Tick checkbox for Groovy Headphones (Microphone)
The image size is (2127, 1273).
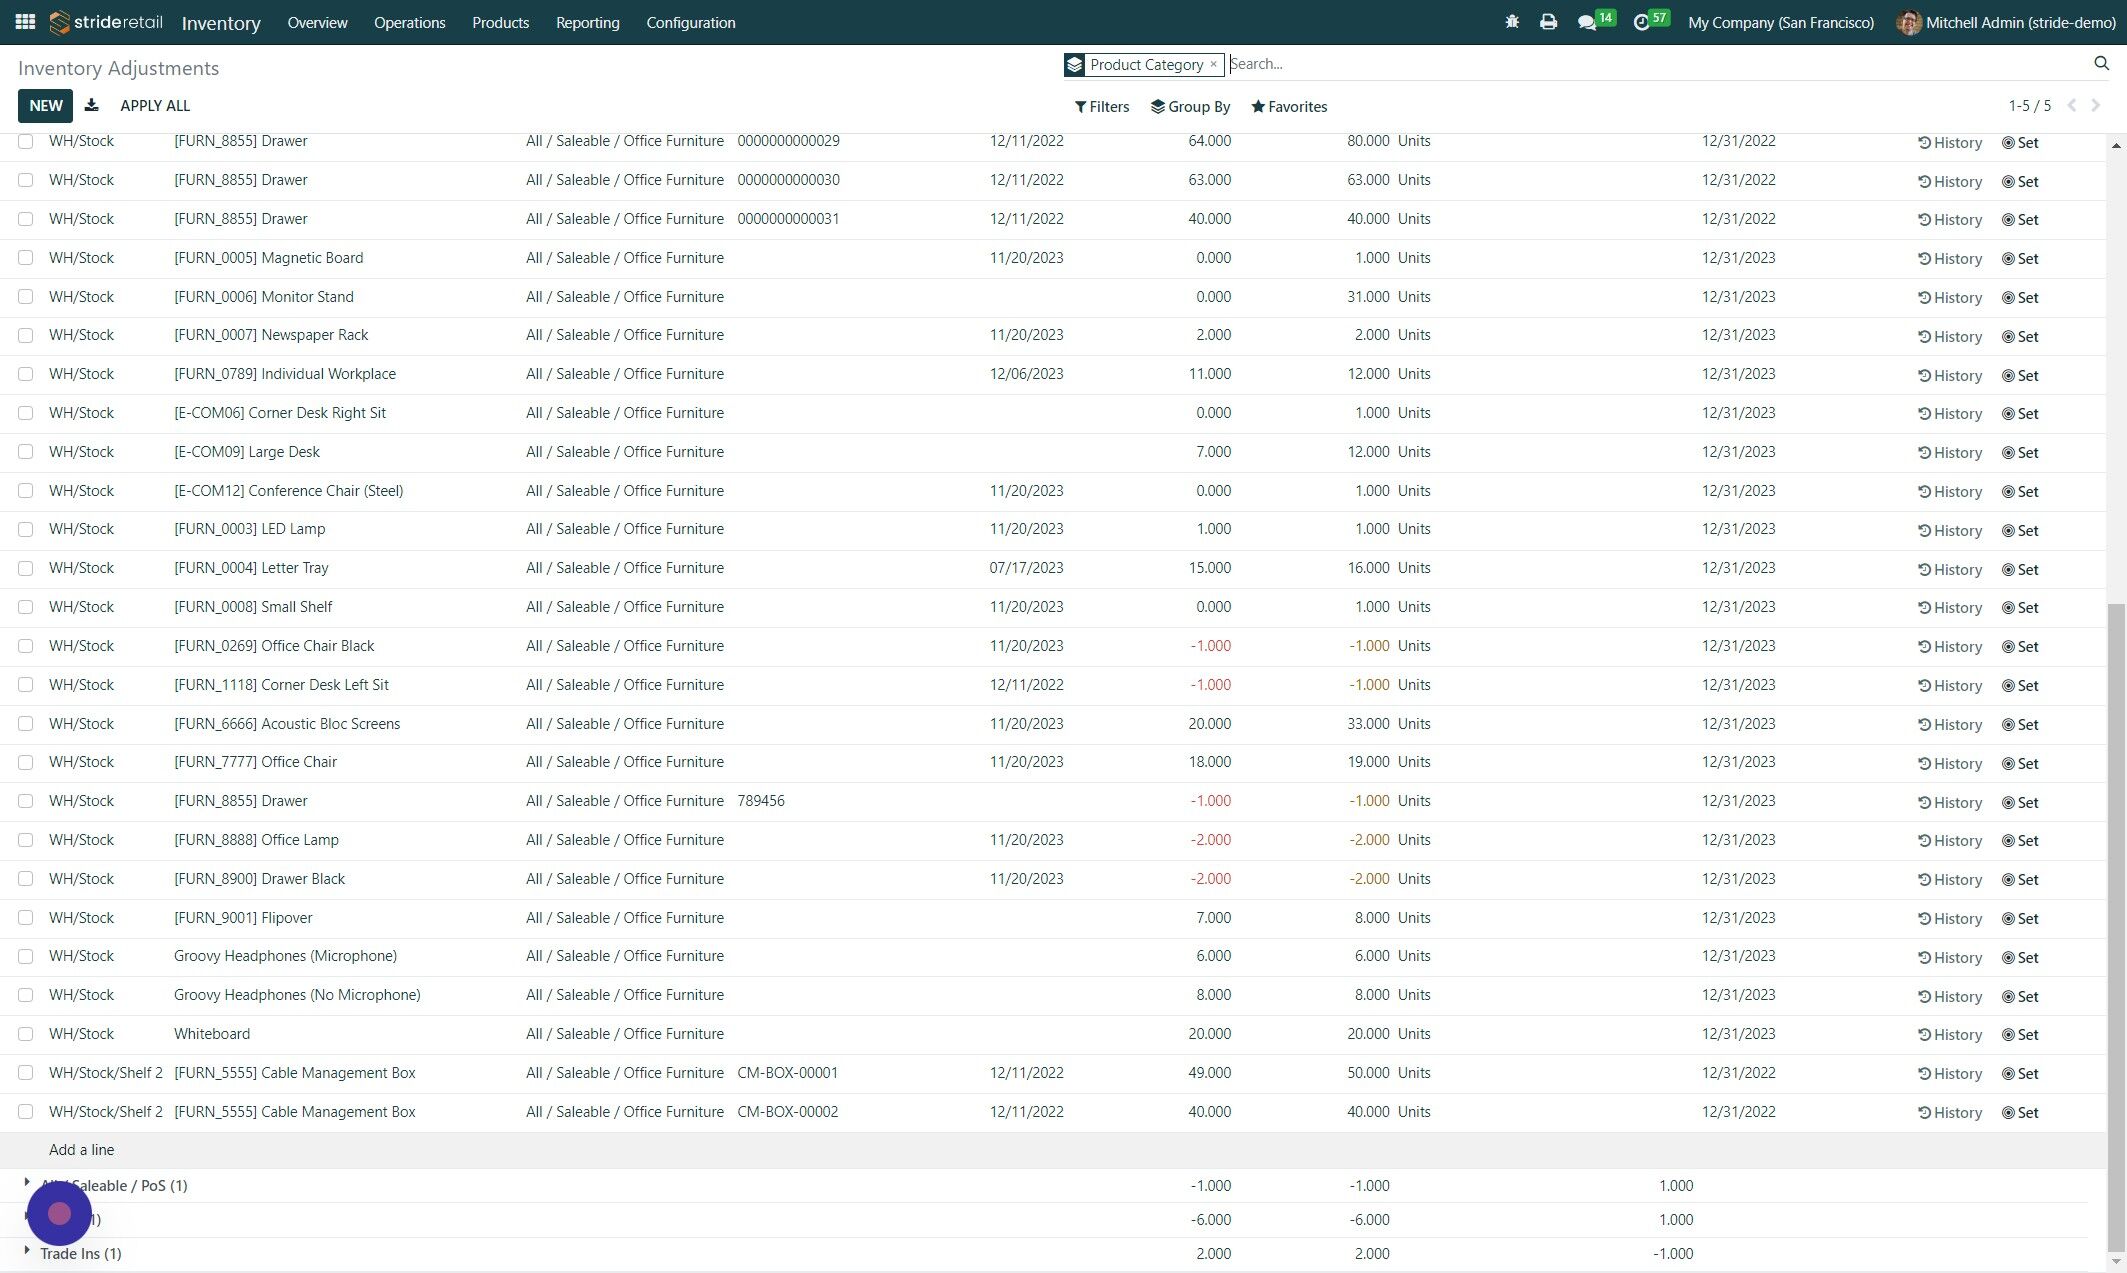point(26,956)
